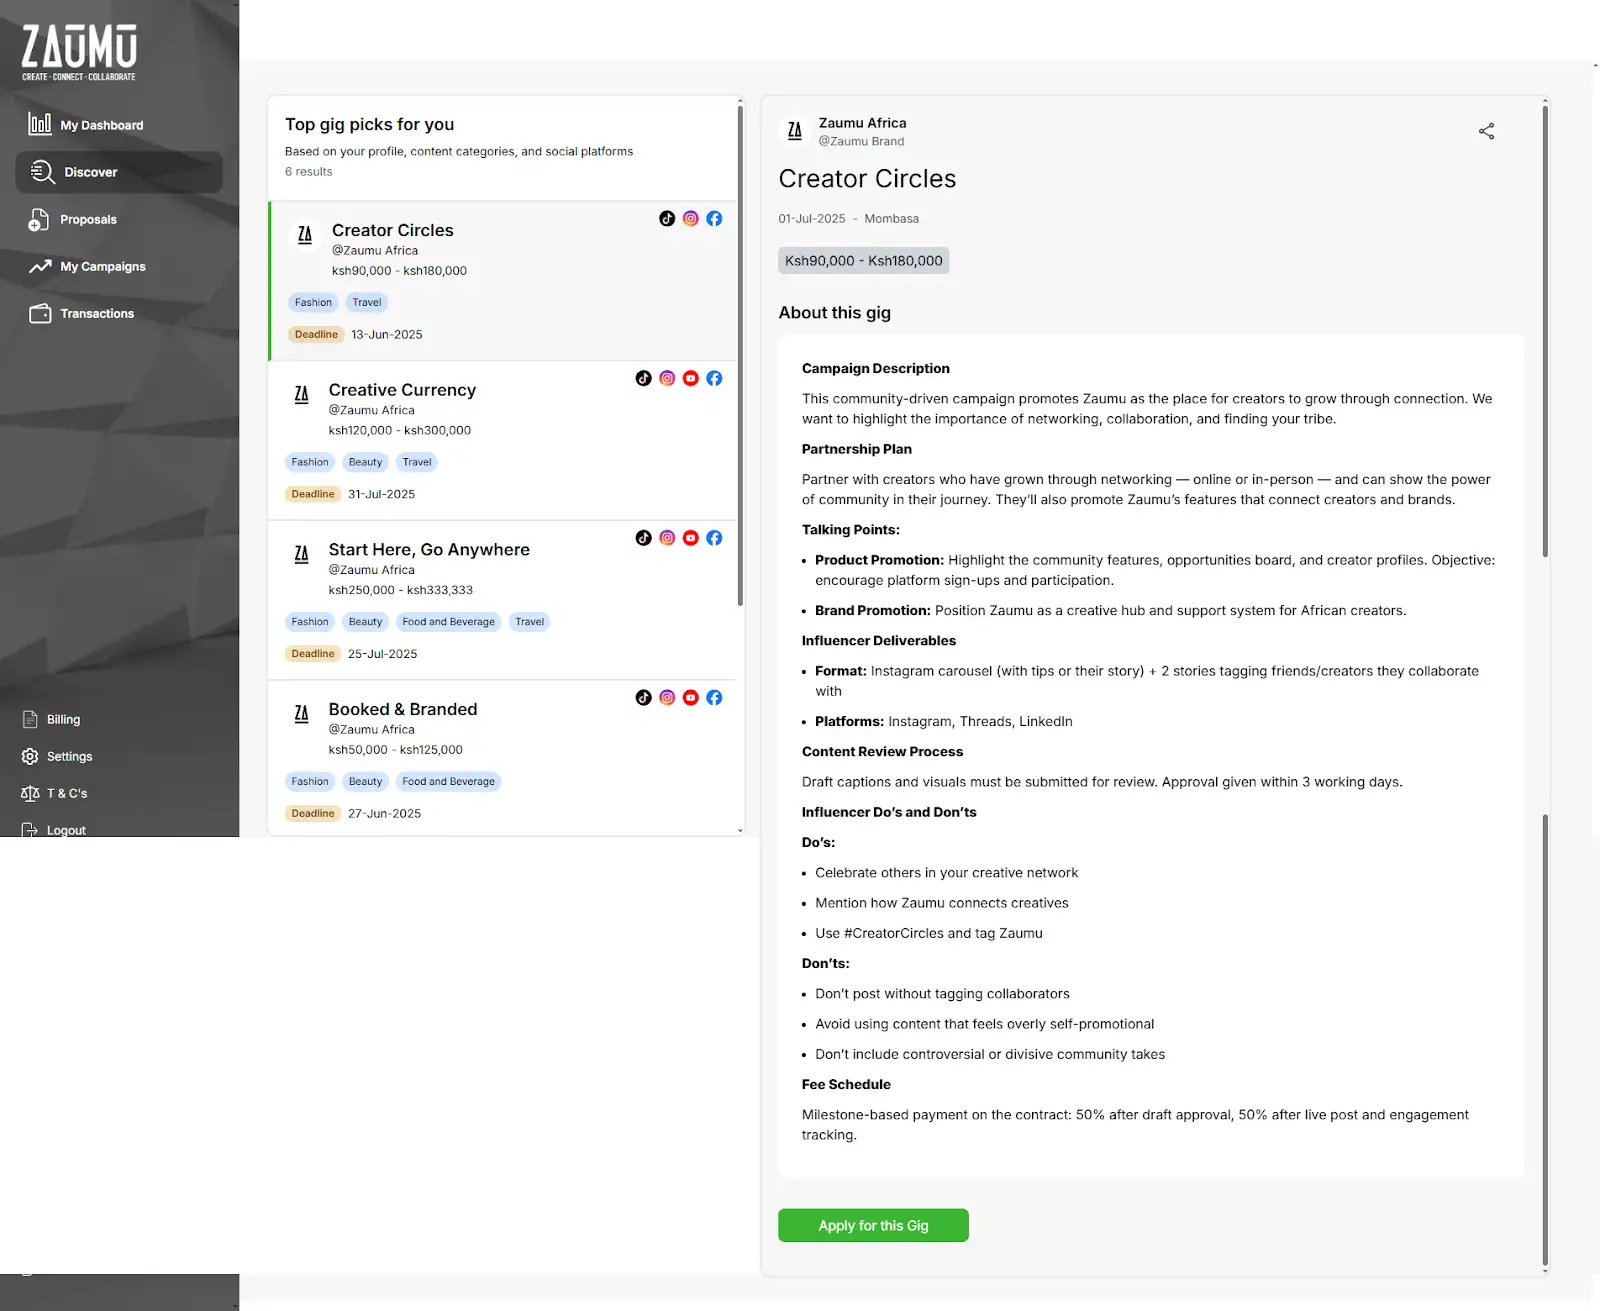Open Settings from the sidebar
The height and width of the screenshot is (1311, 1600).
click(69, 756)
